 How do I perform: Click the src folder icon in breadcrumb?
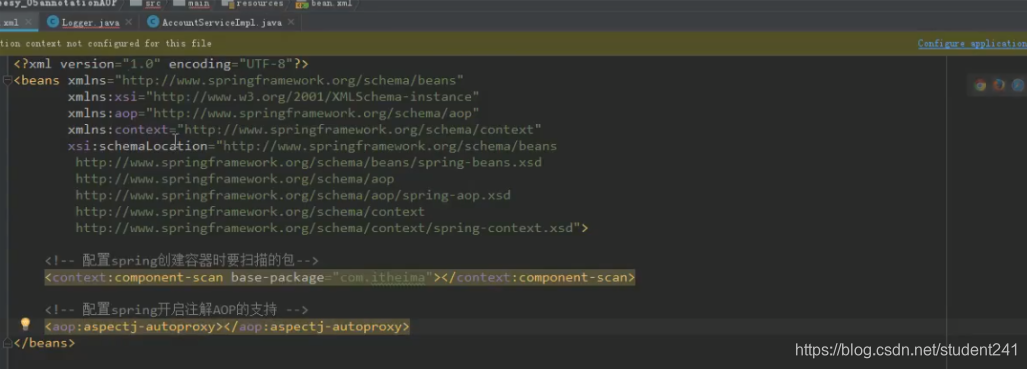coord(136,3)
